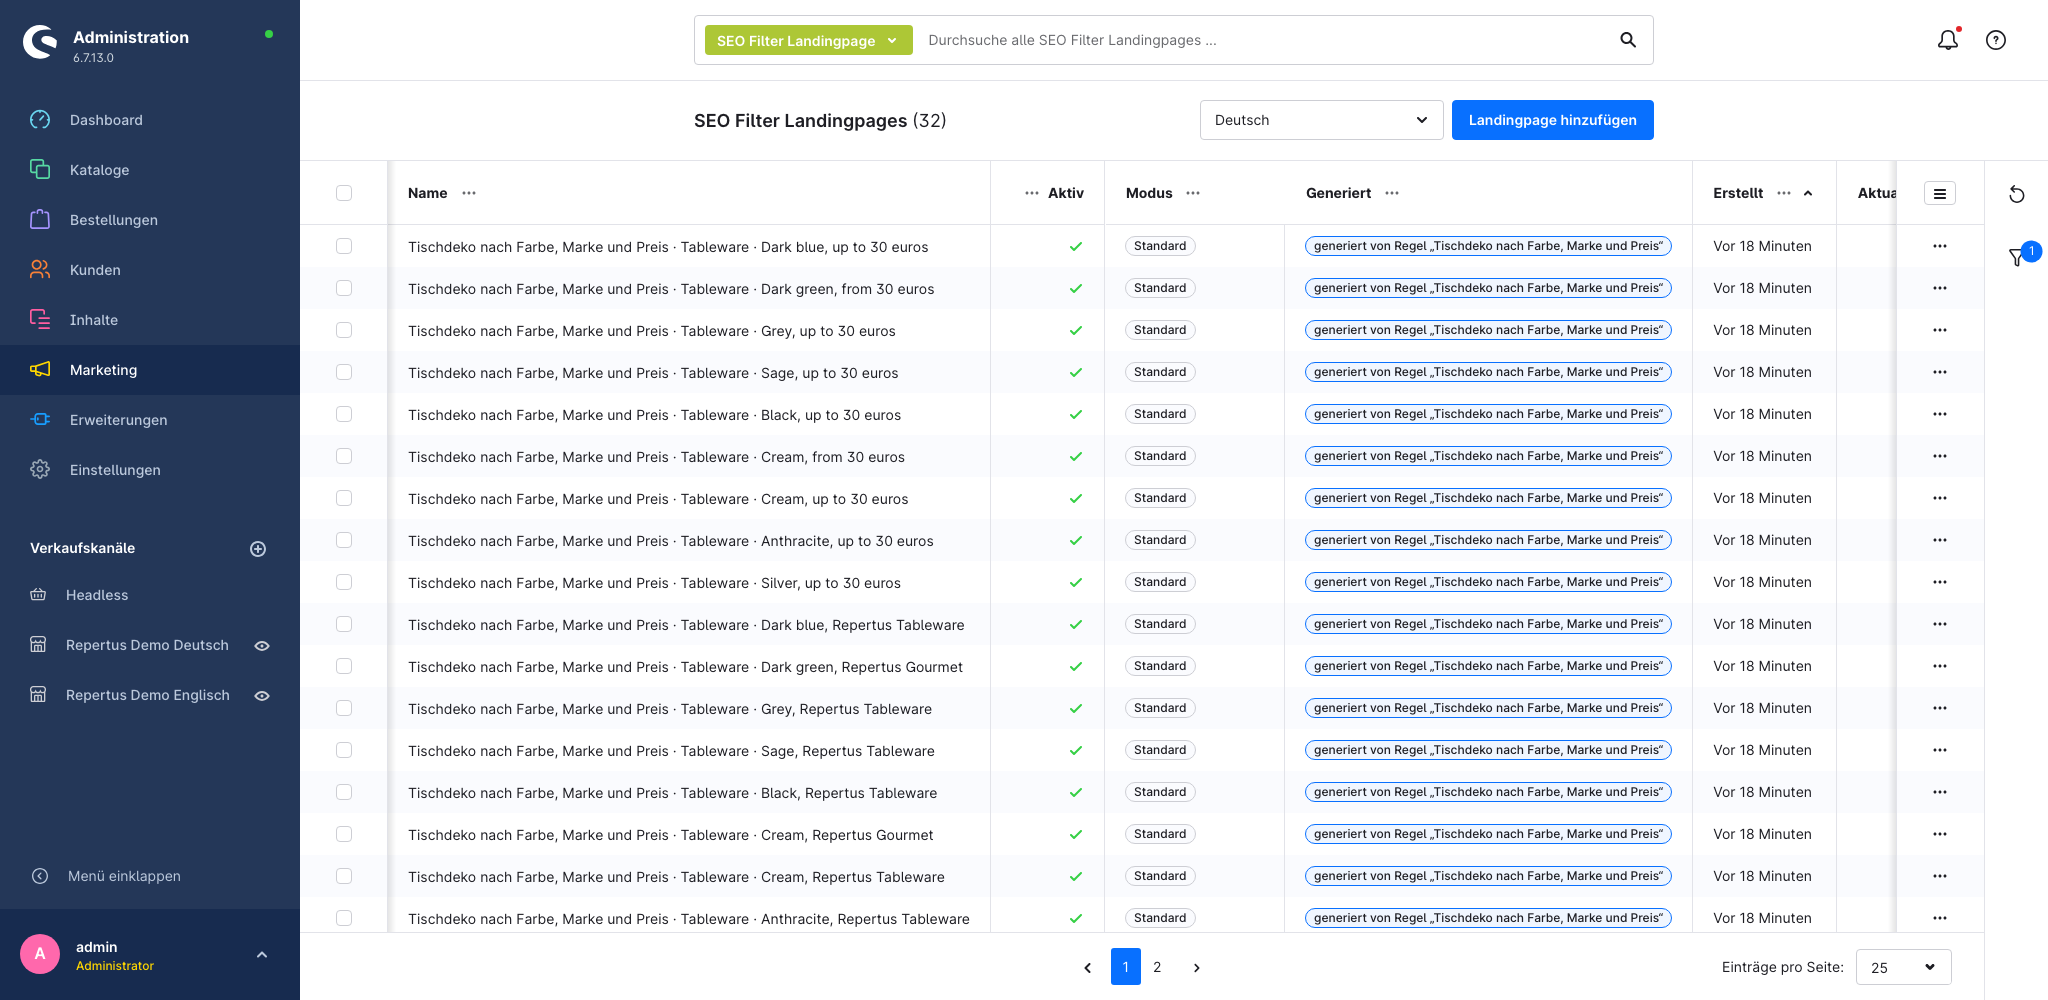The height and width of the screenshot is (1000, 2048).
Task: Open Headless sales channel
Action: (x=97, y=595)
